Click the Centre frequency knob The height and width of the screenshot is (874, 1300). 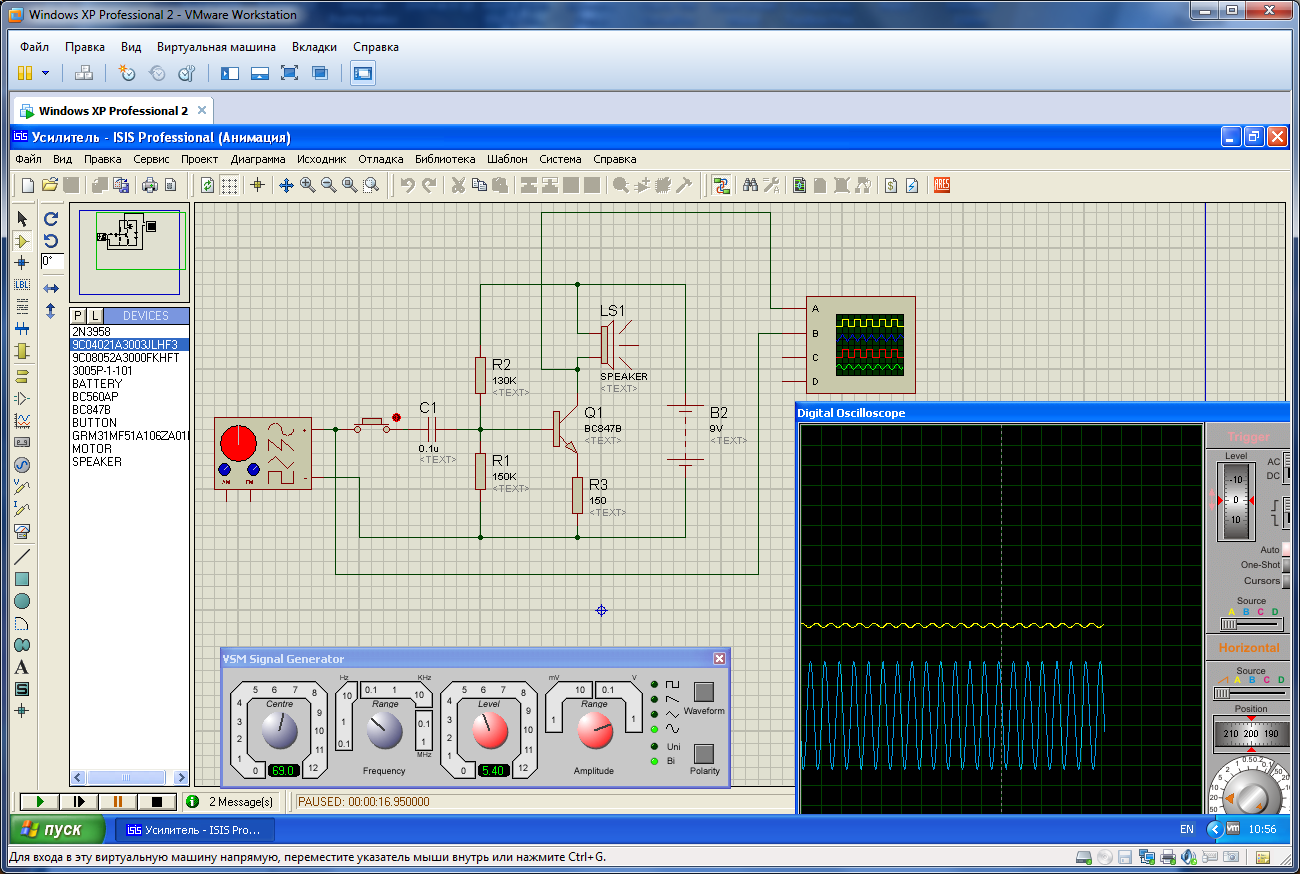[279, 729]
